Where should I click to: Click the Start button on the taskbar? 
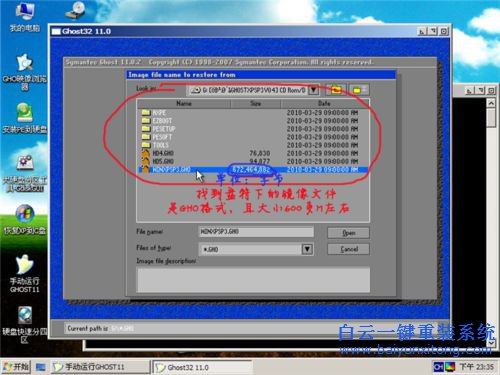pyautogui.click(x=16, y=367)
